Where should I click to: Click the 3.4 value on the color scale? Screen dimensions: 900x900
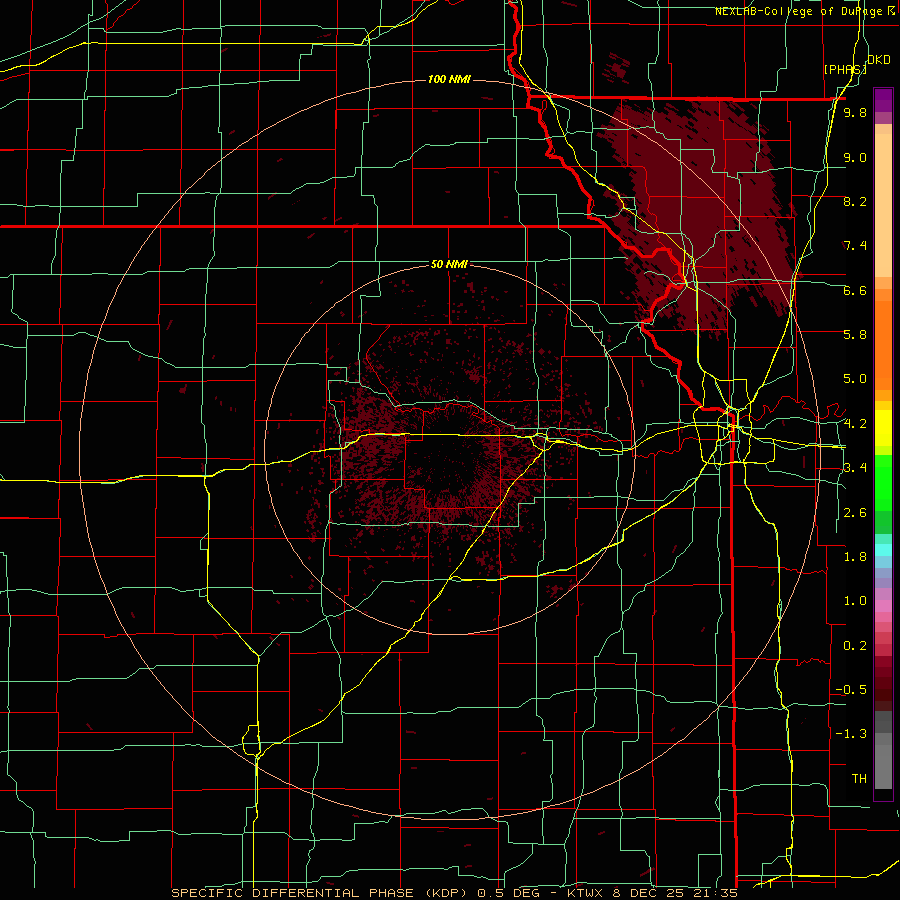pos(855,468)
